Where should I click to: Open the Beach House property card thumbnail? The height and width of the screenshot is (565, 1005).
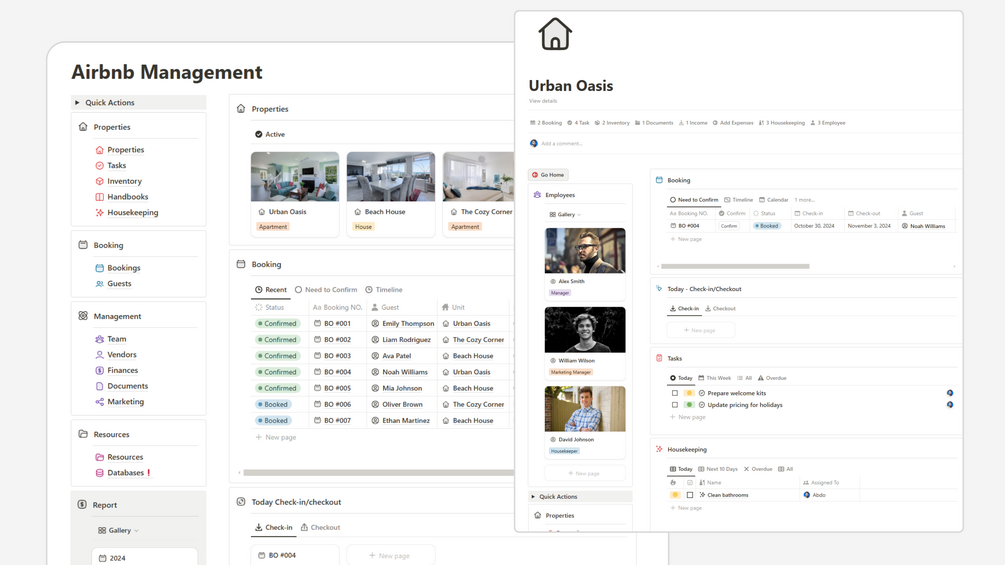click(391, 176)
